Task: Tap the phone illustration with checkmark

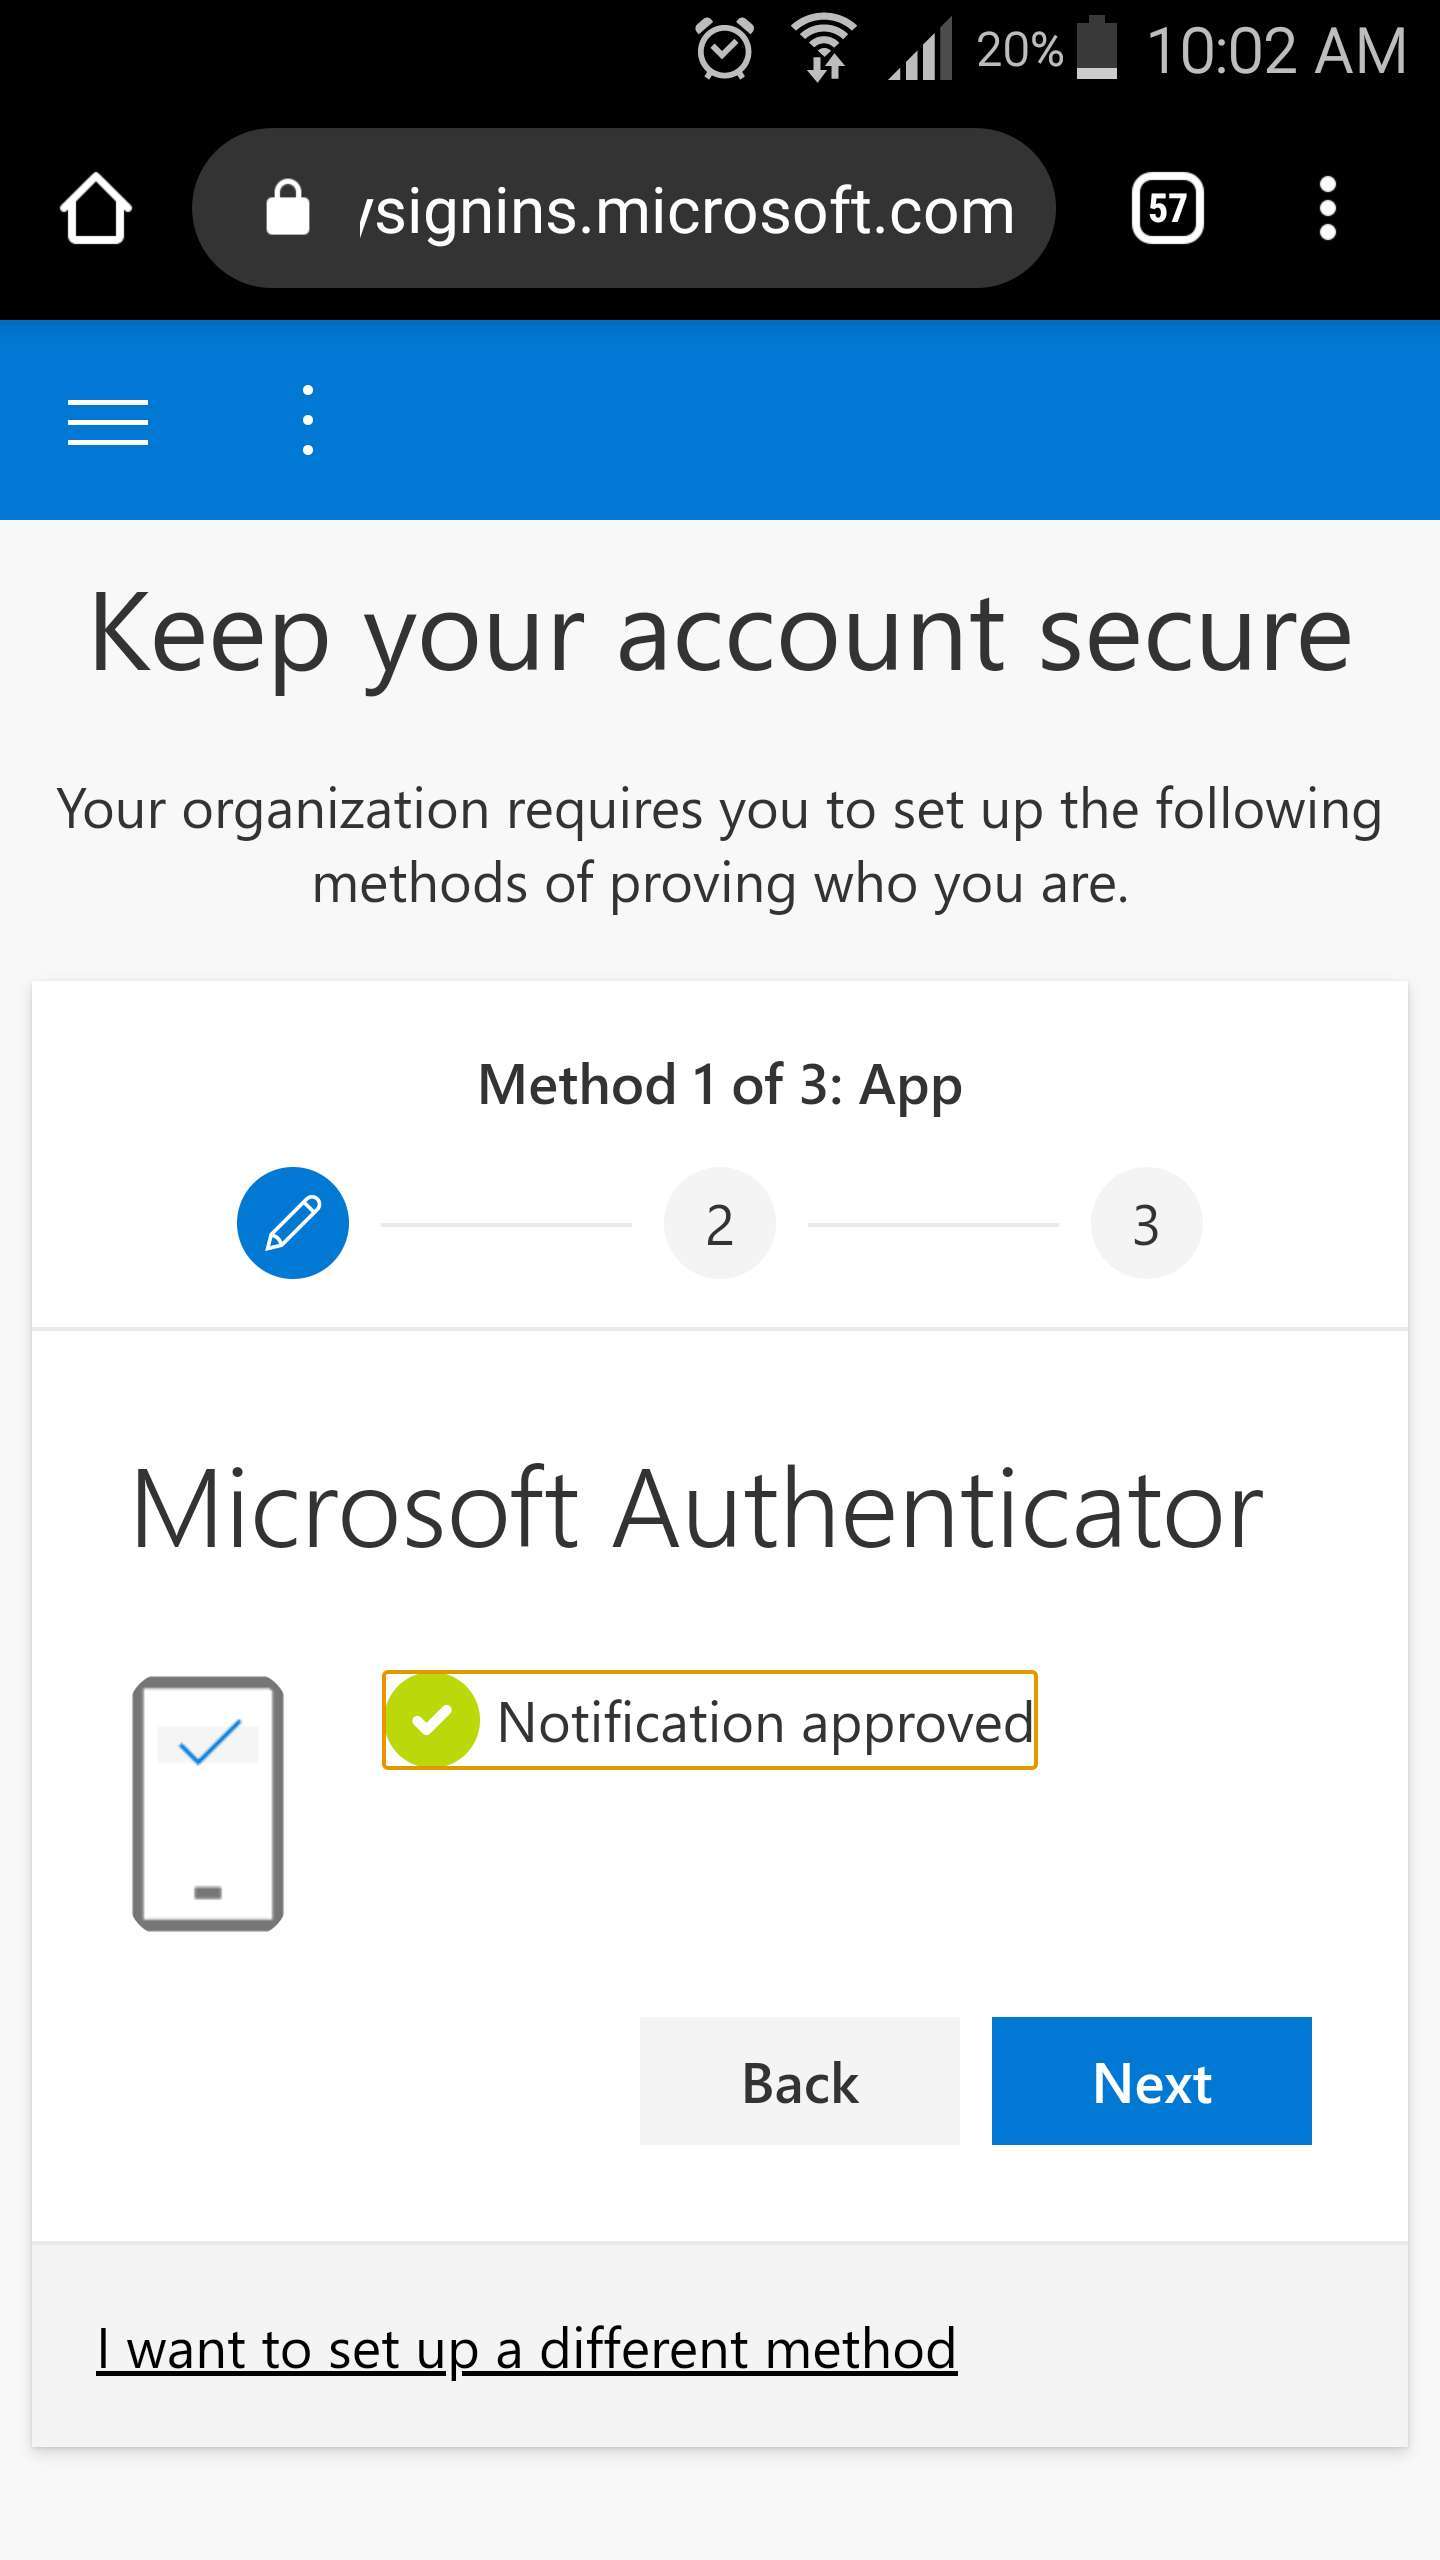Action: pos(208,1804)
